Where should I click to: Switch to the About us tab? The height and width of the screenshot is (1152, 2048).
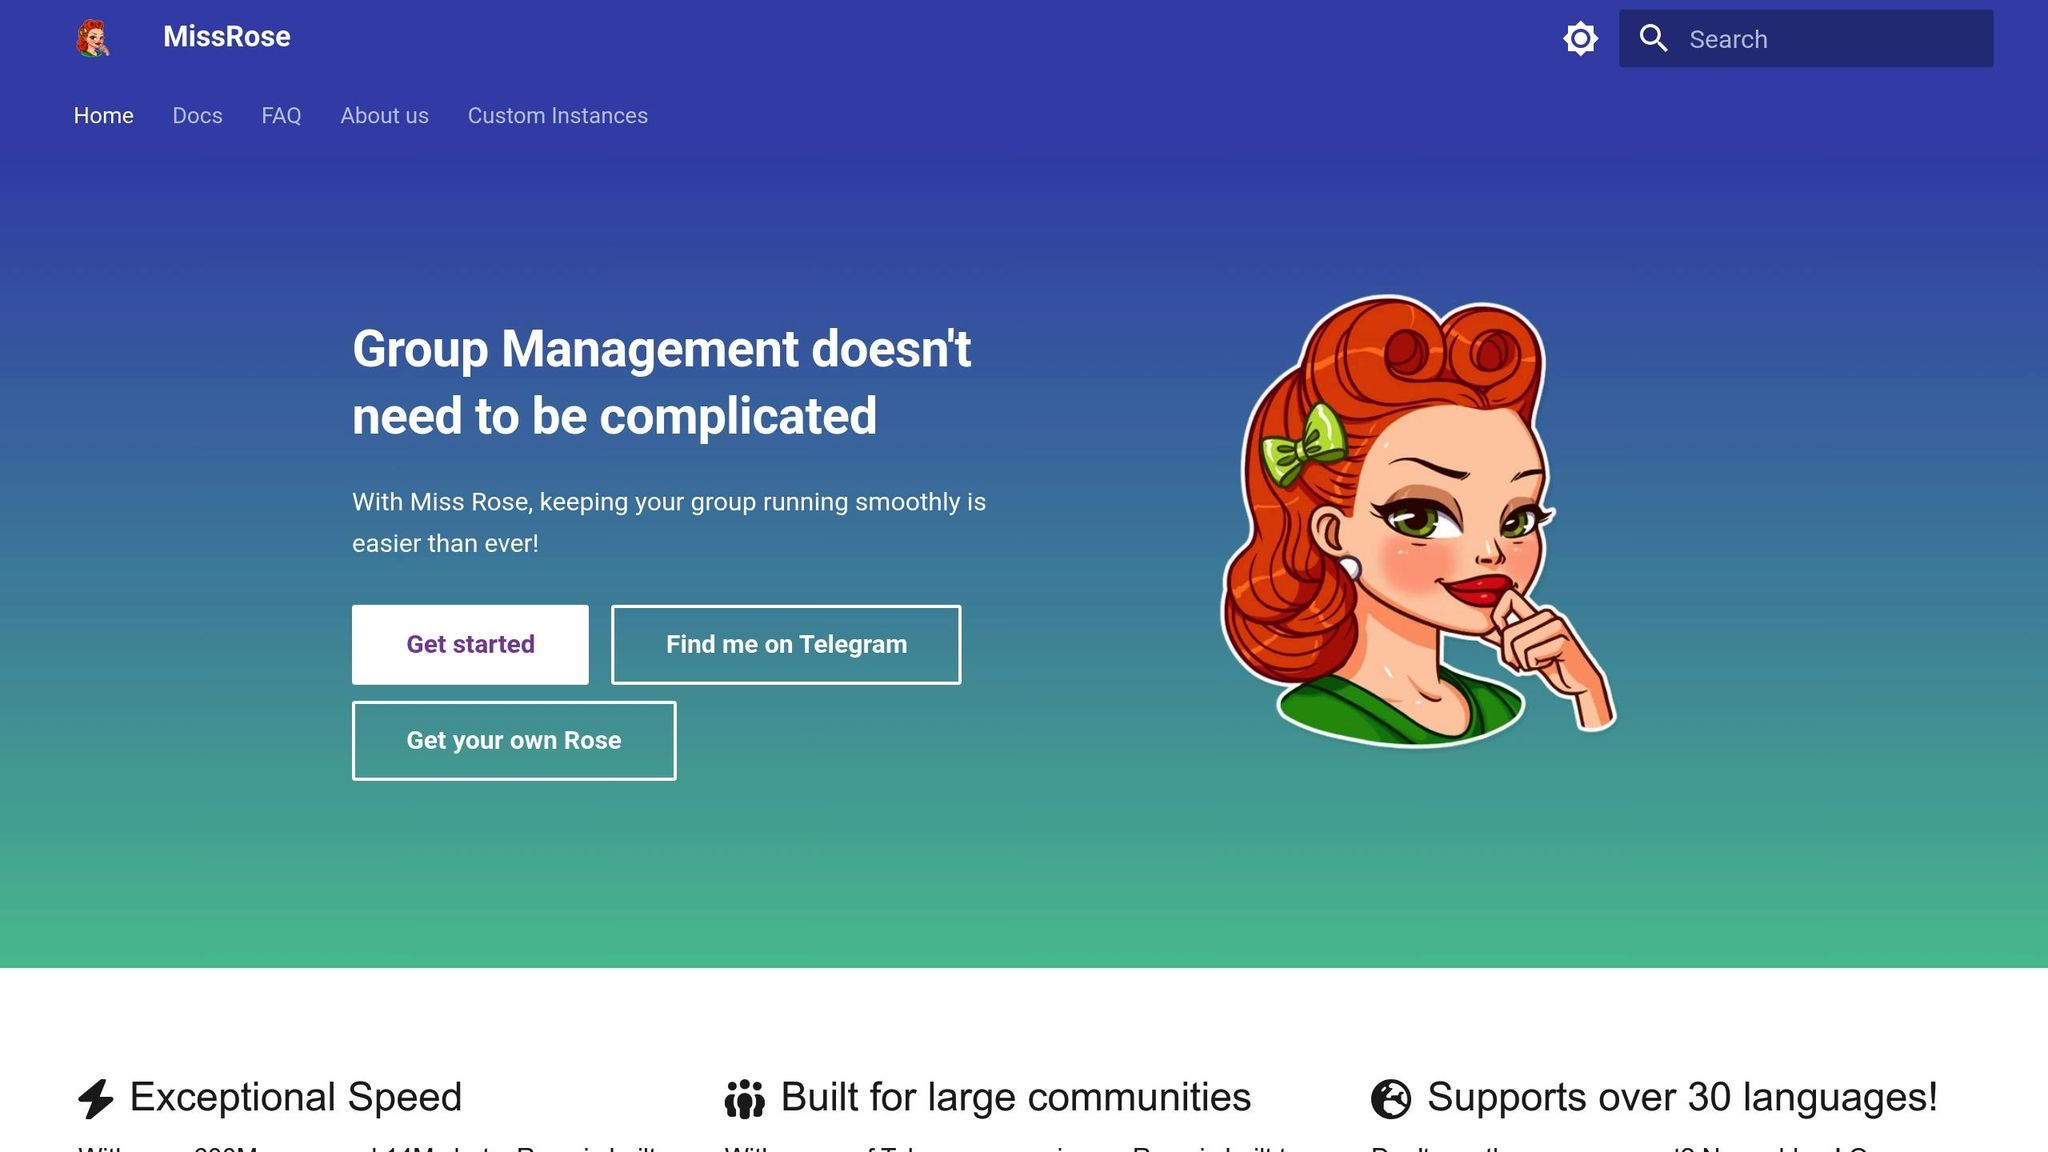coord(384,116)
